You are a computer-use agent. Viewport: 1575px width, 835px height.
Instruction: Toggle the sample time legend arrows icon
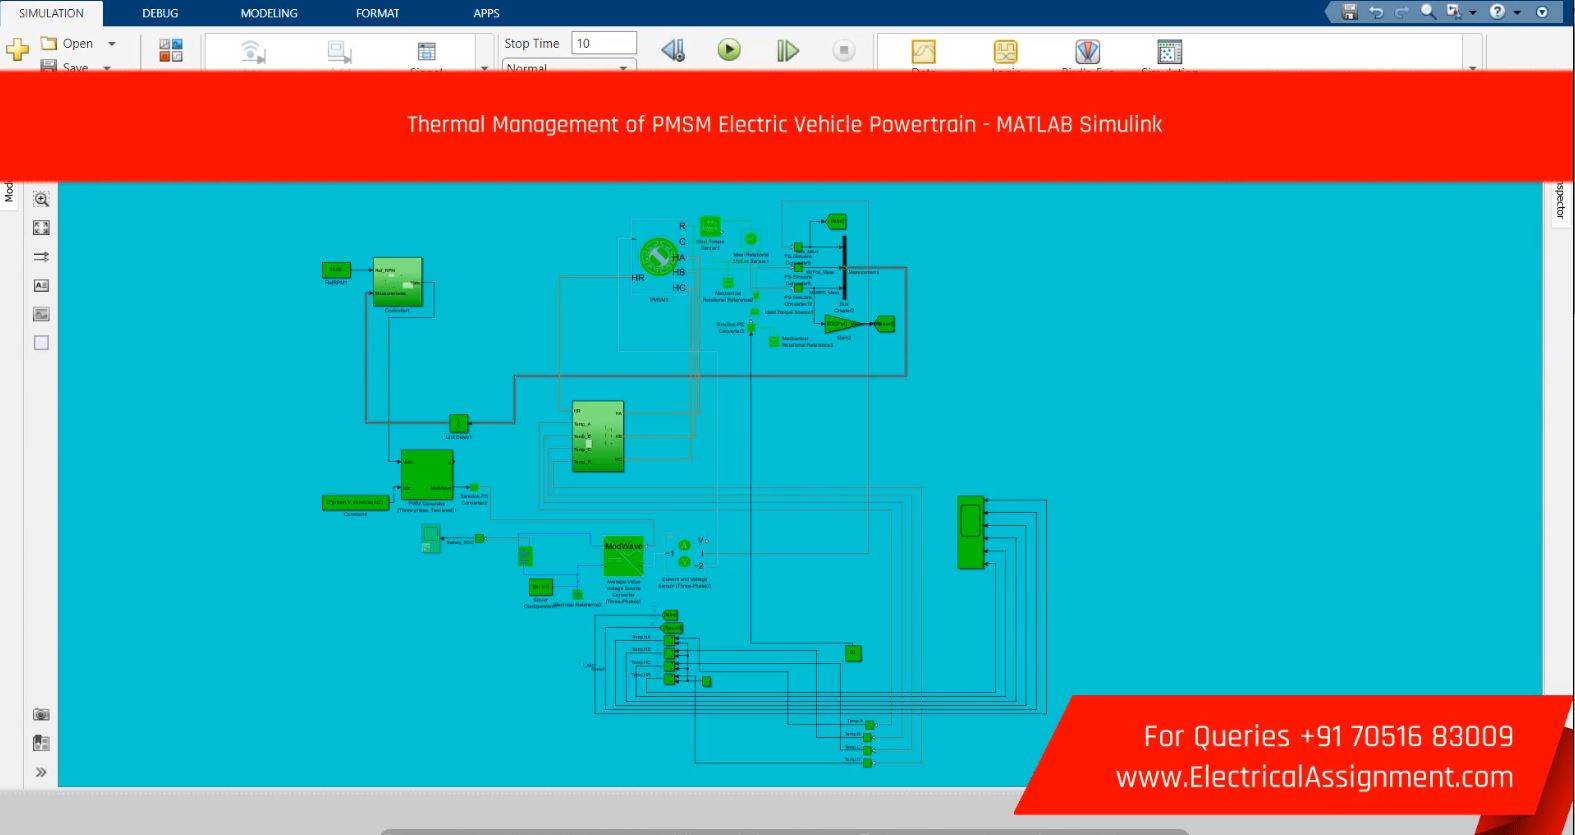41,257
